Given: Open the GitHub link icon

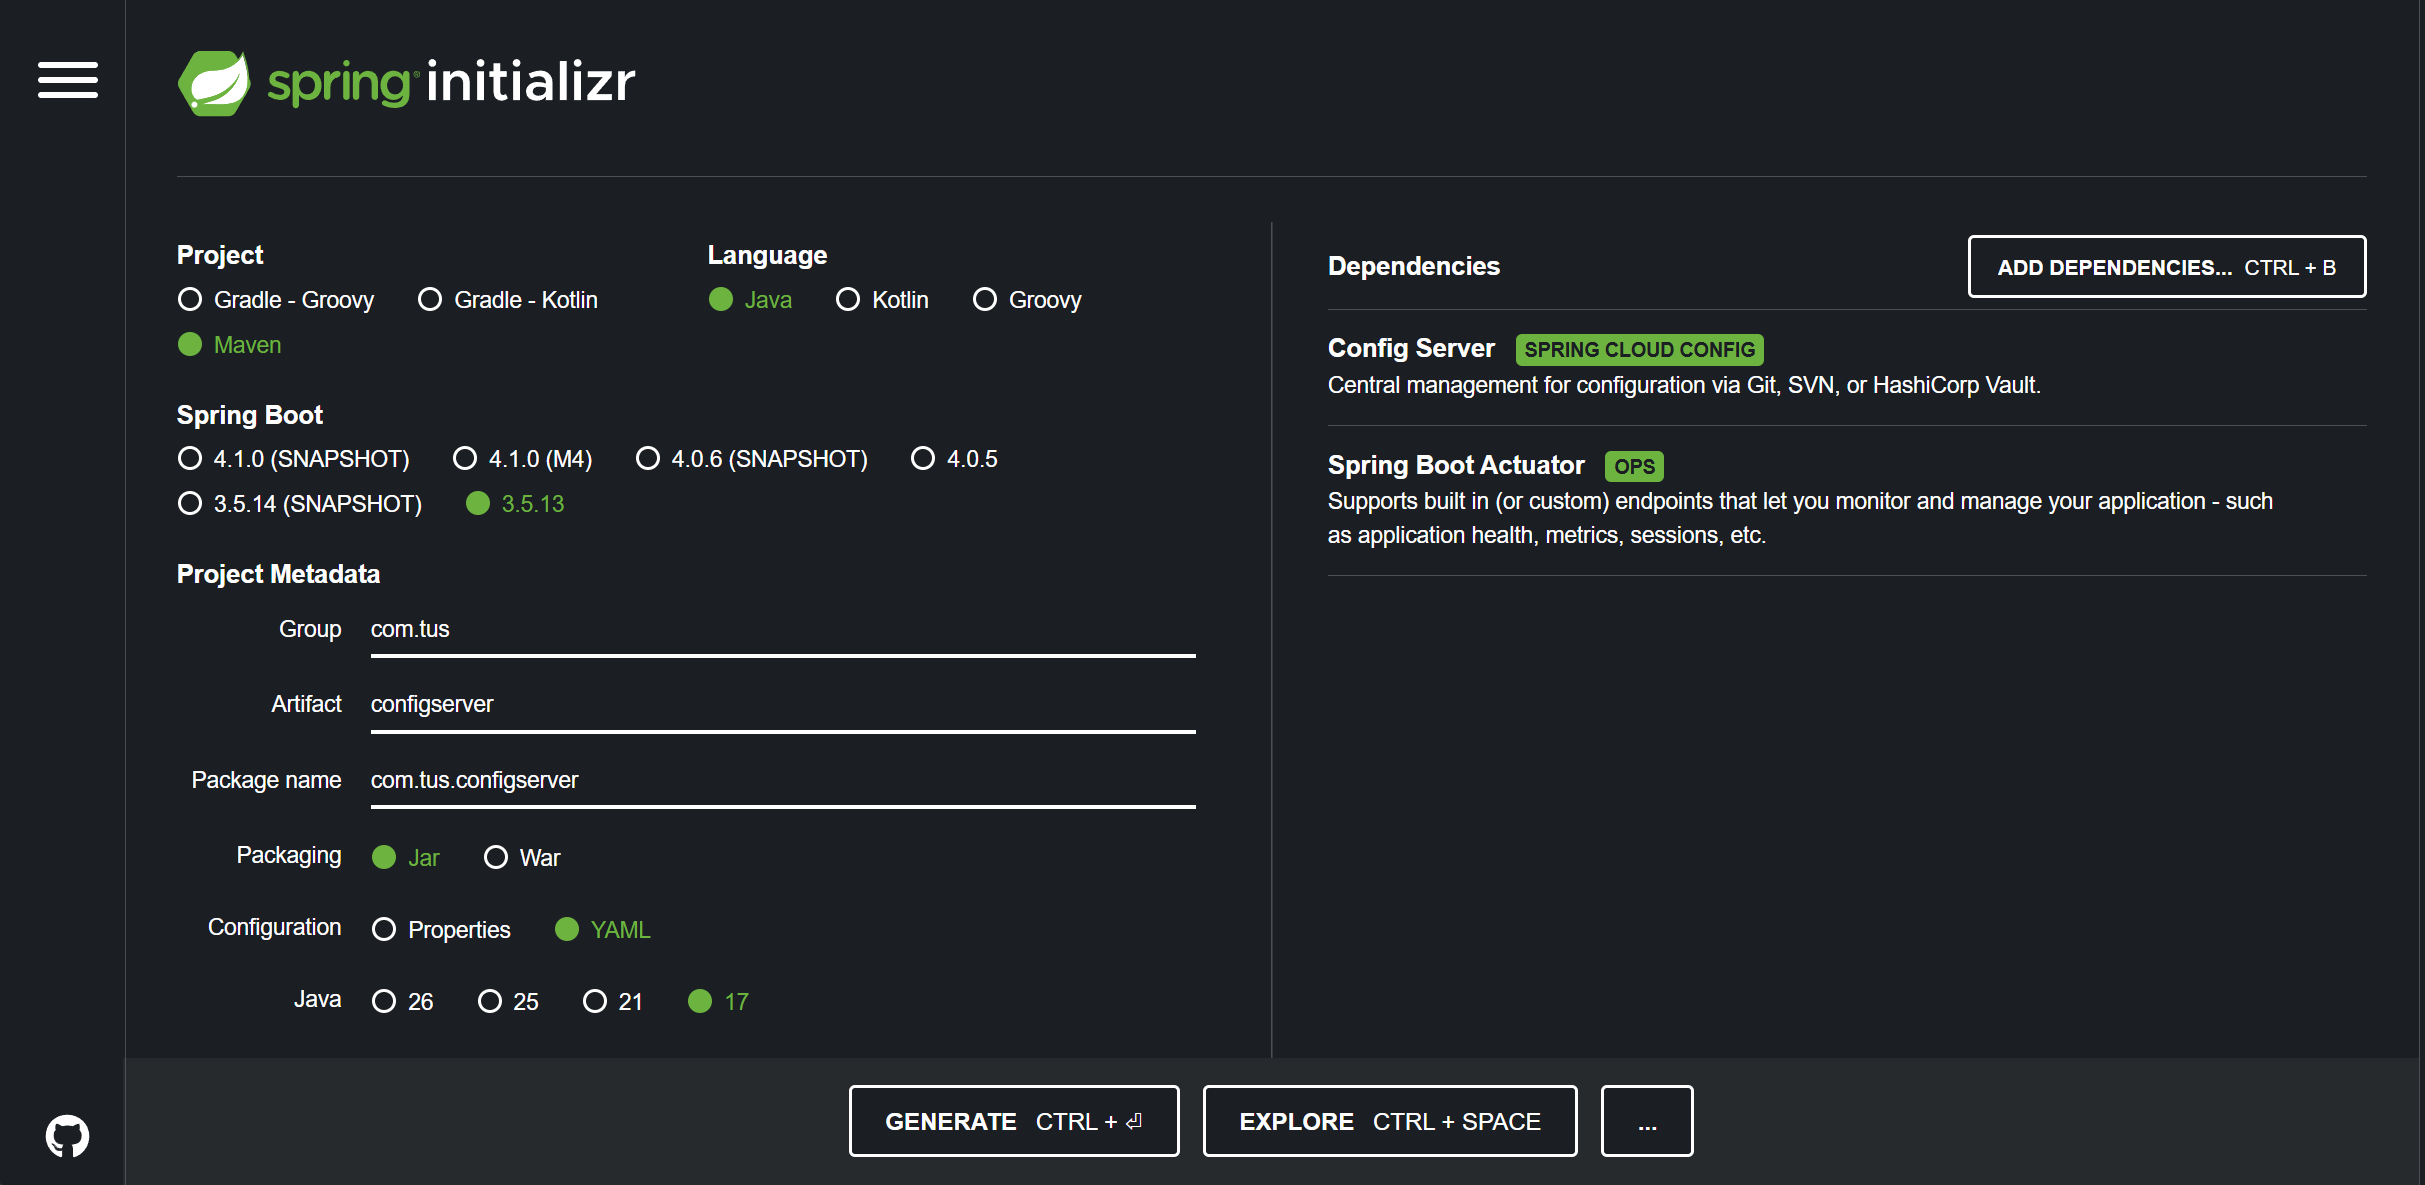Looking at the screenshot, I should coord(68,1136).
